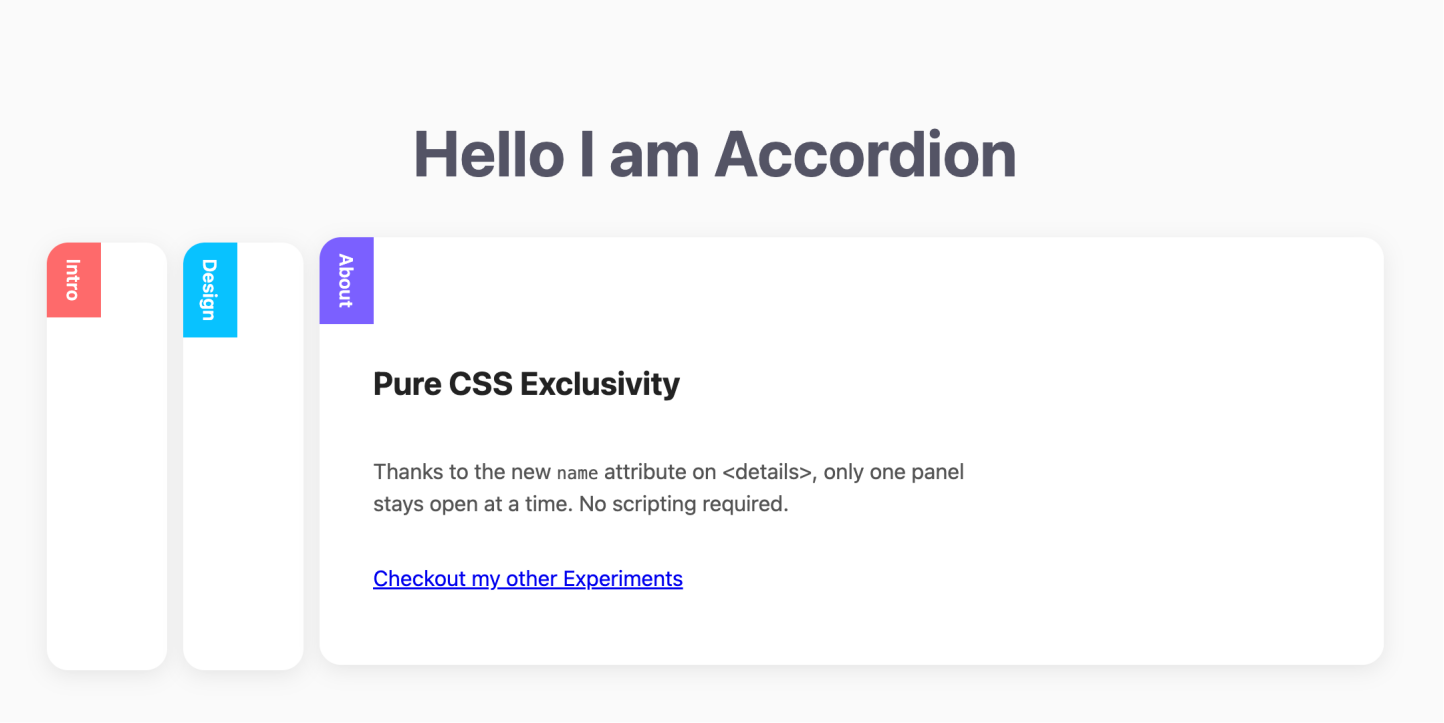Open the Checkout my other Experiments link
1444x723 pixels.
tap(527, 579)
